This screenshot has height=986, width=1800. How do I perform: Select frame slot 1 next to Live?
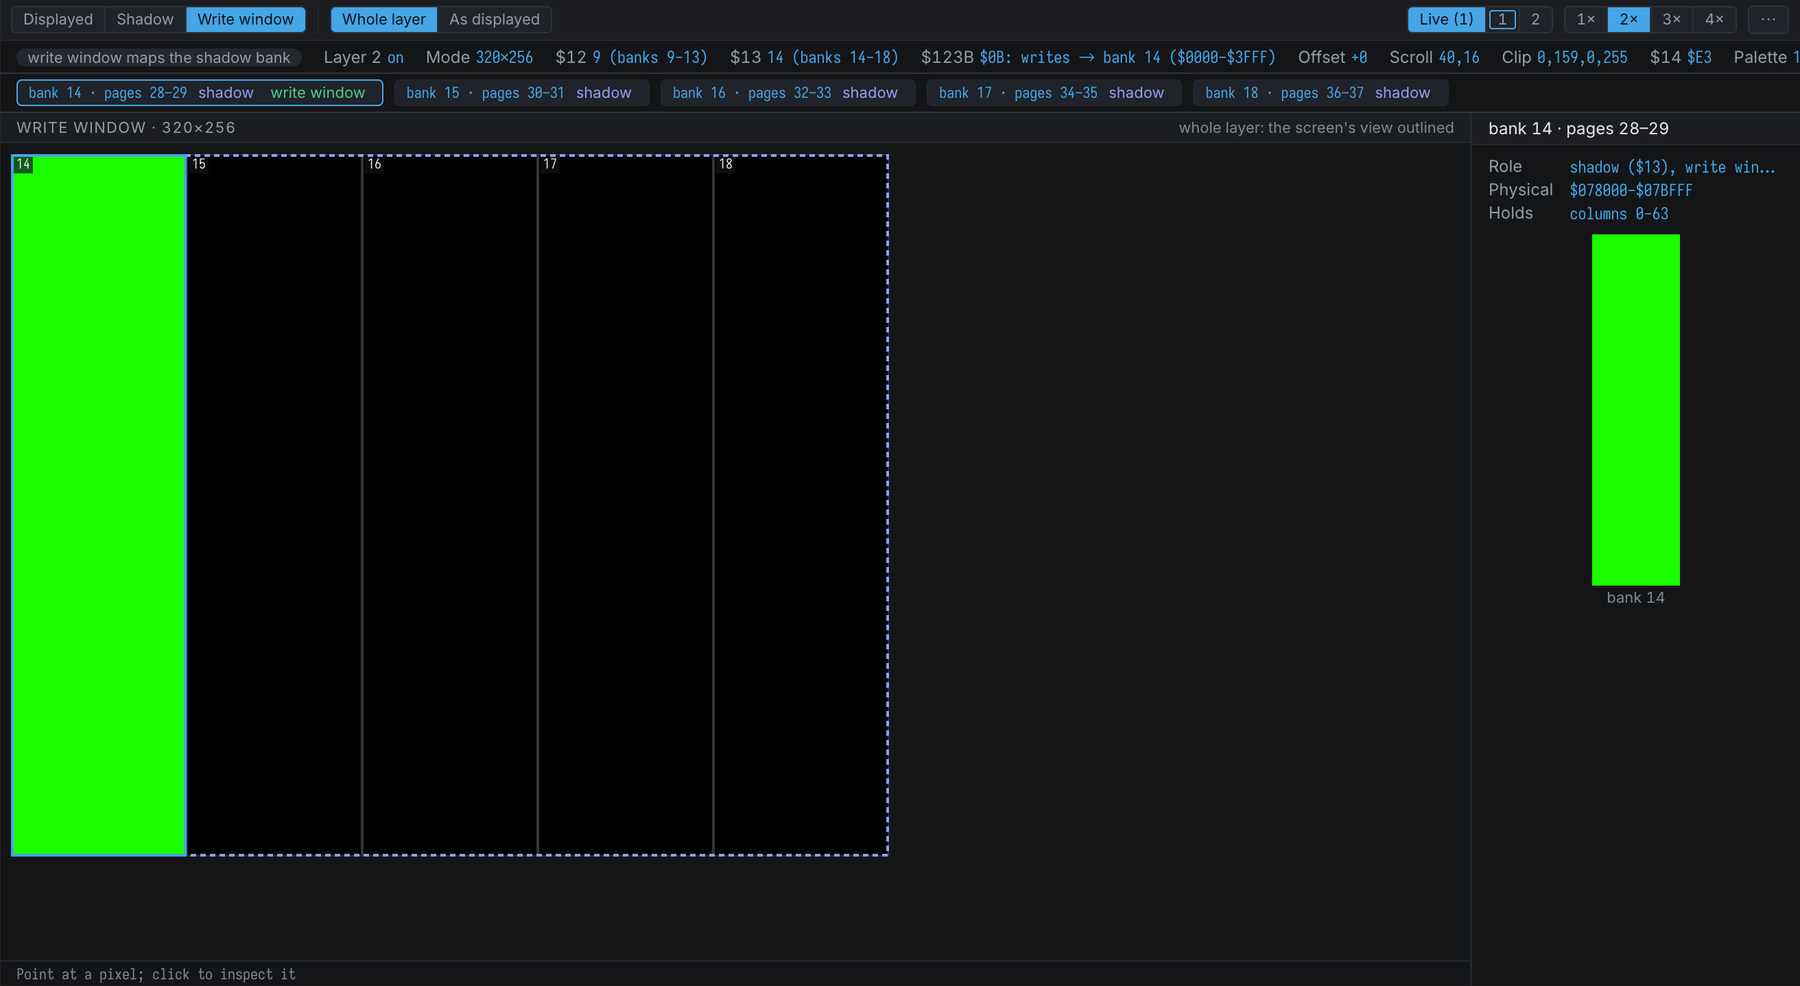tap(1502, 19)
